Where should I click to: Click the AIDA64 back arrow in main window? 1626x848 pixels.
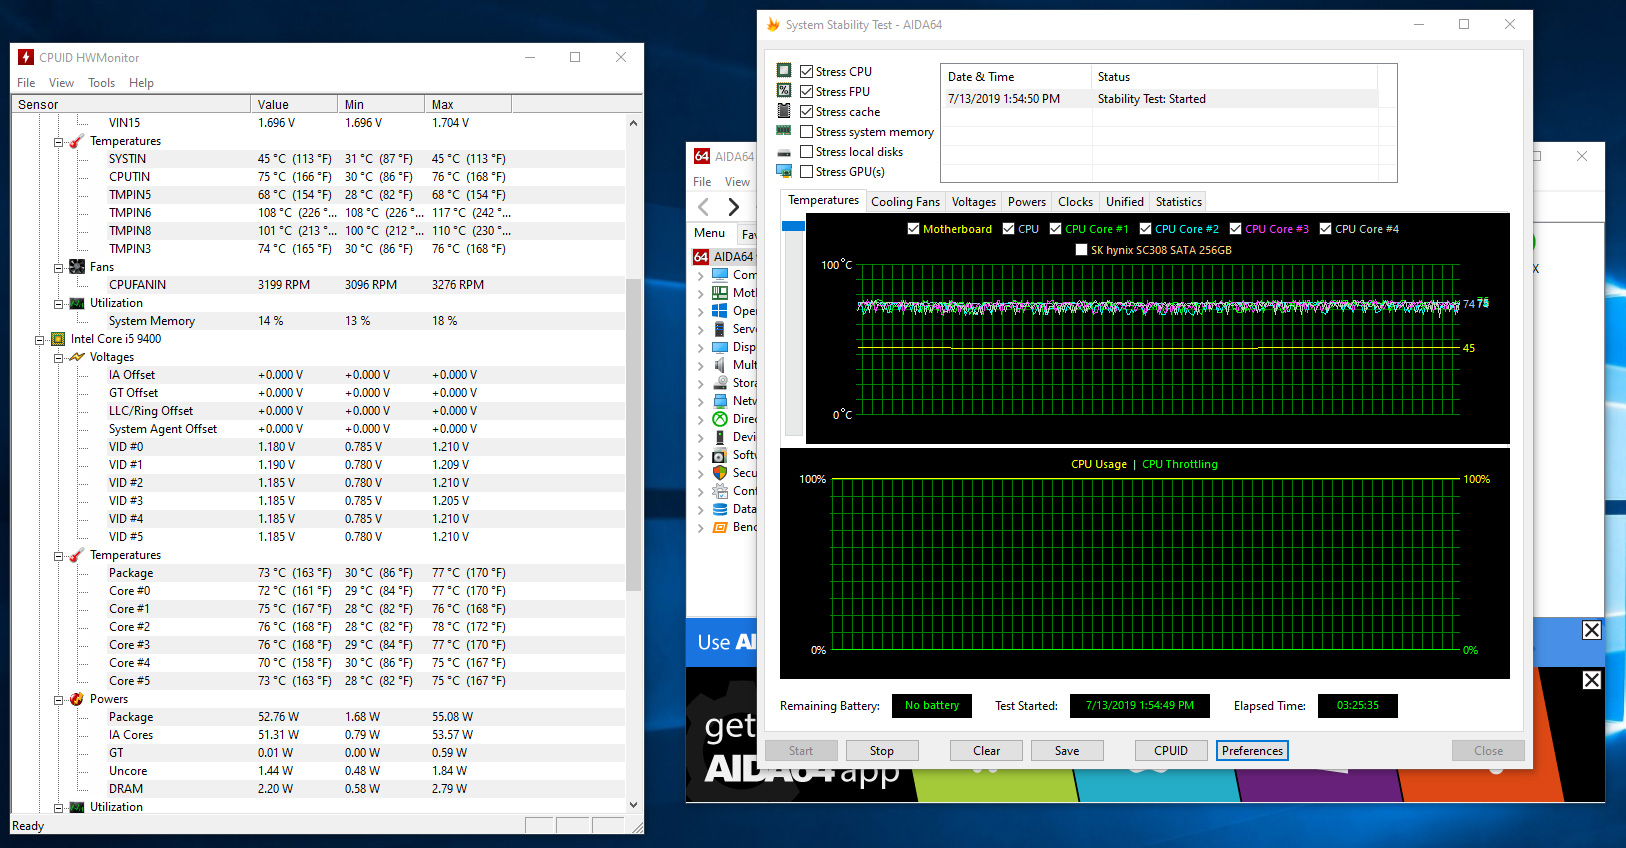(704, 206)
